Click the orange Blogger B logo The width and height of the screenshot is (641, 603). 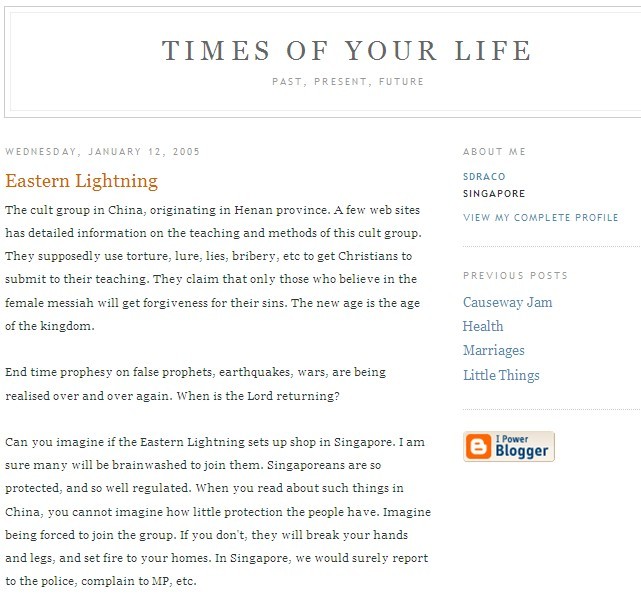click(478, 446)
